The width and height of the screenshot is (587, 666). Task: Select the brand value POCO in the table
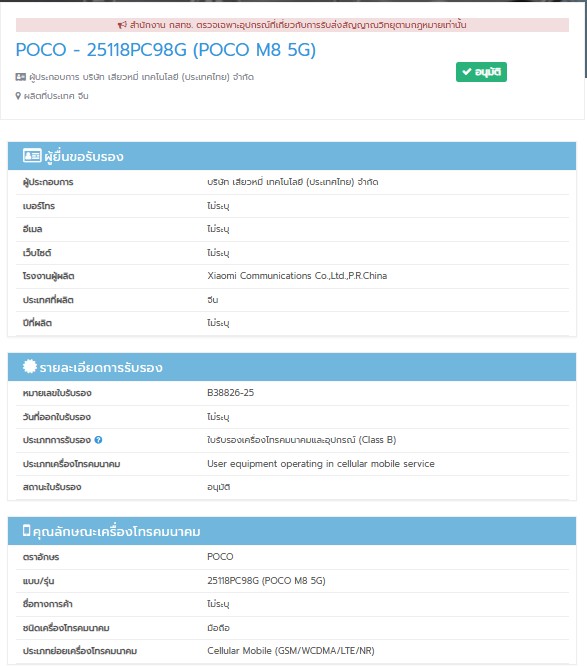pos(220,557)
